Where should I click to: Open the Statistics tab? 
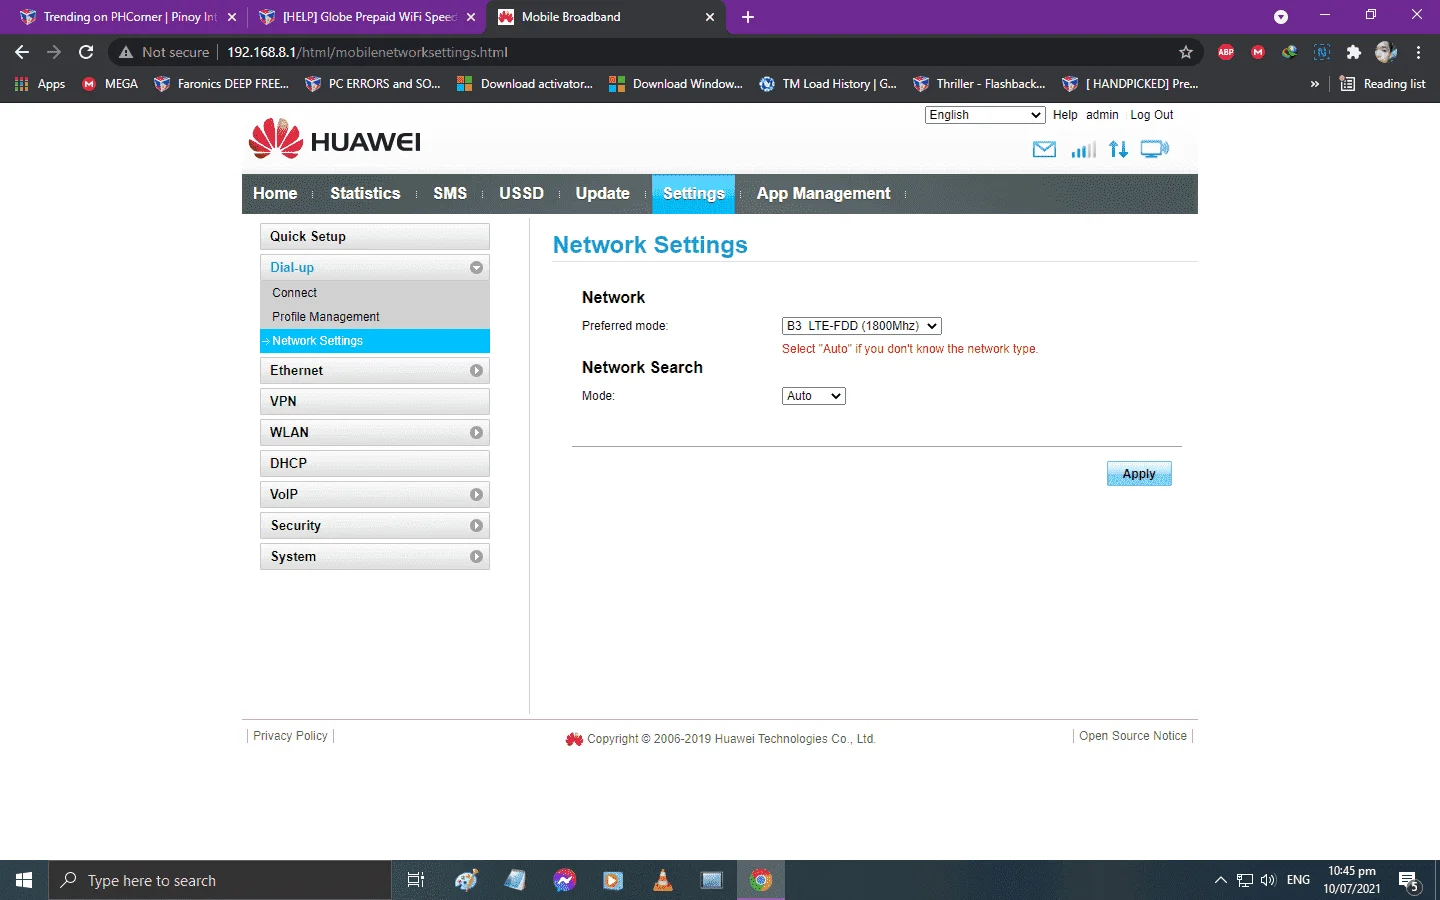365,194
